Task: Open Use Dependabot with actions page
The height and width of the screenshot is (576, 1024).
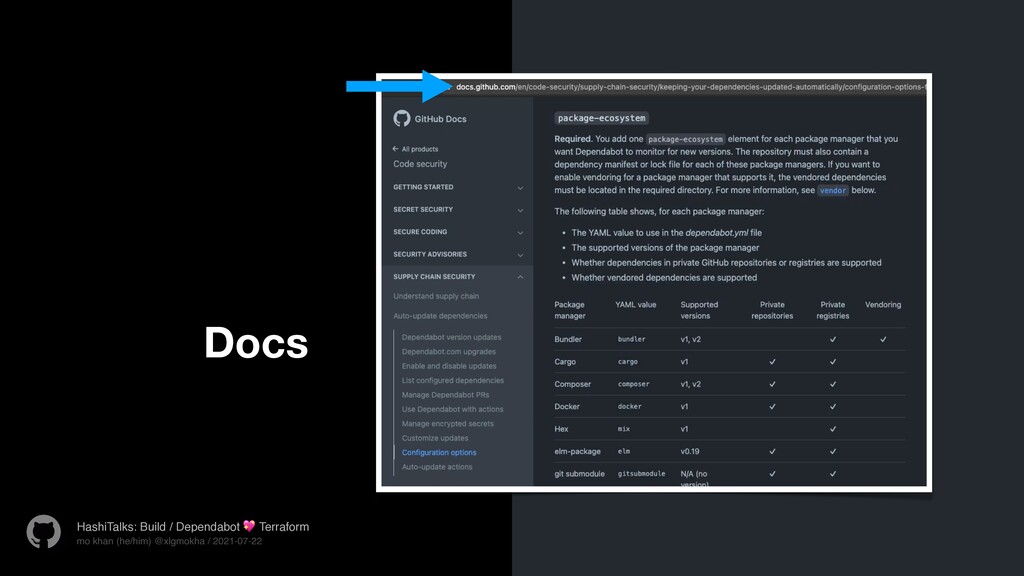Action: 453,409
